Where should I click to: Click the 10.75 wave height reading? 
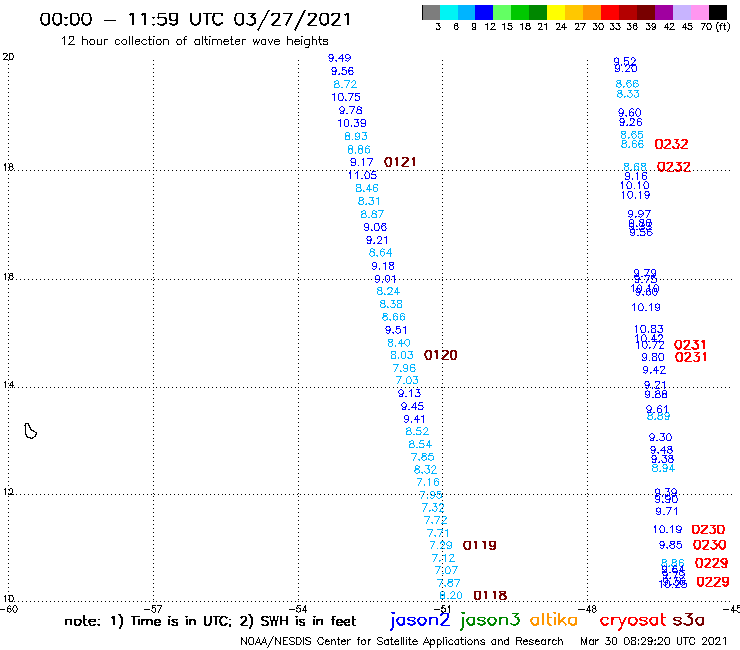(345, 97)
